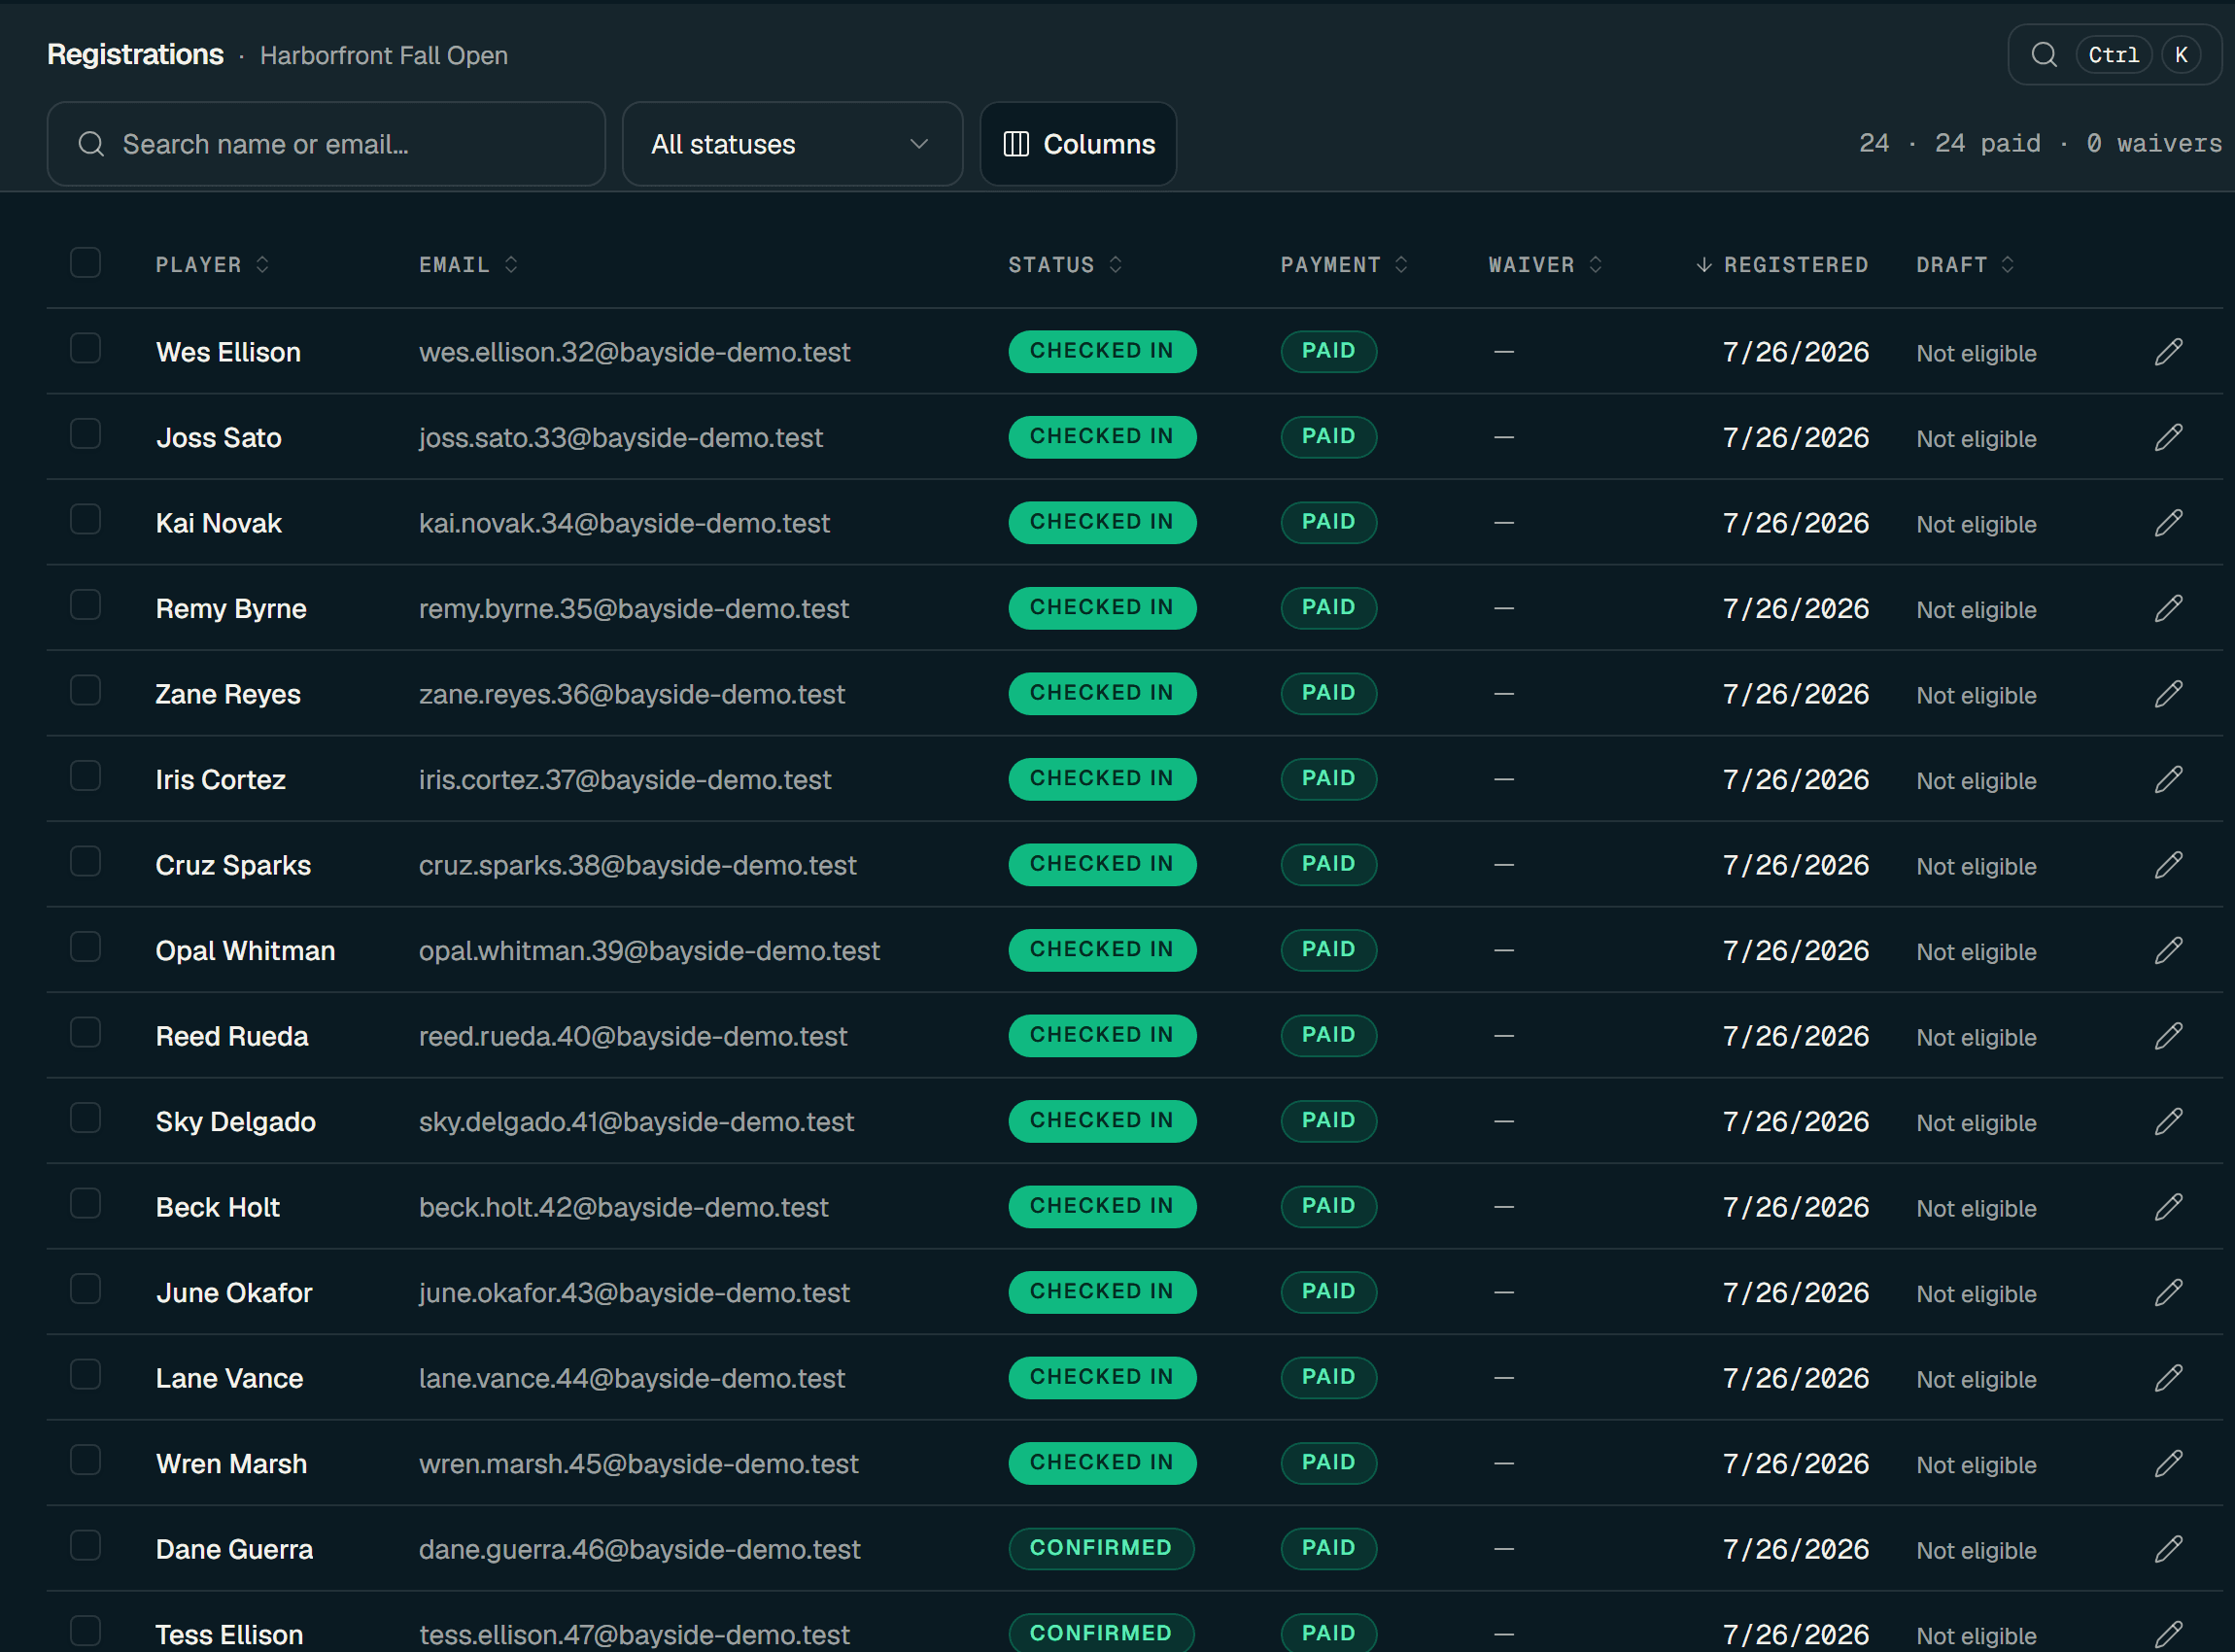Focus the Search name or email field
2235x1652 pixels.
[326, 144]
